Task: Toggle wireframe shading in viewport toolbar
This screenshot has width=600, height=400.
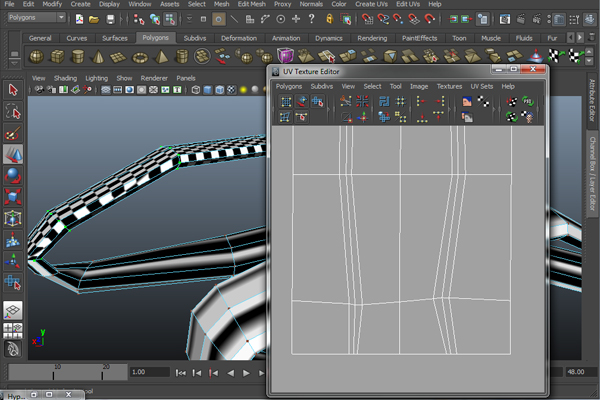Action: 196,90
